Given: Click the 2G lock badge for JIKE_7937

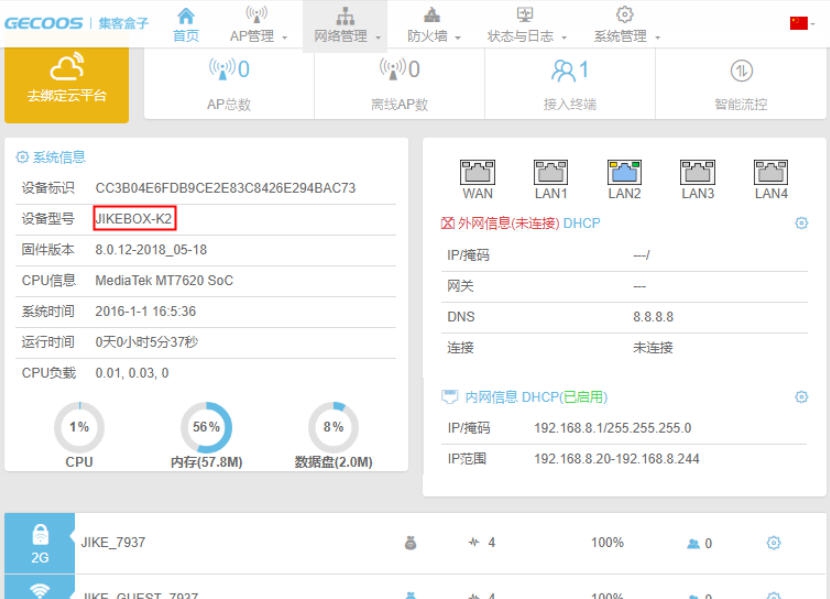Looking at the screenshot, I should click(40, 542).
